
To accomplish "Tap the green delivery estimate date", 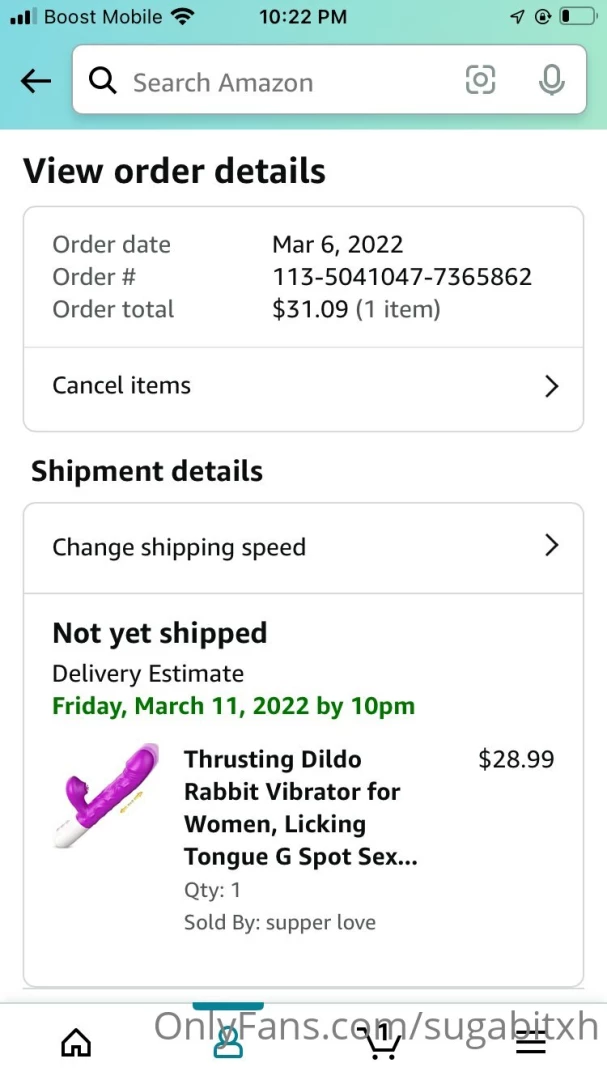I will (233, 706).
